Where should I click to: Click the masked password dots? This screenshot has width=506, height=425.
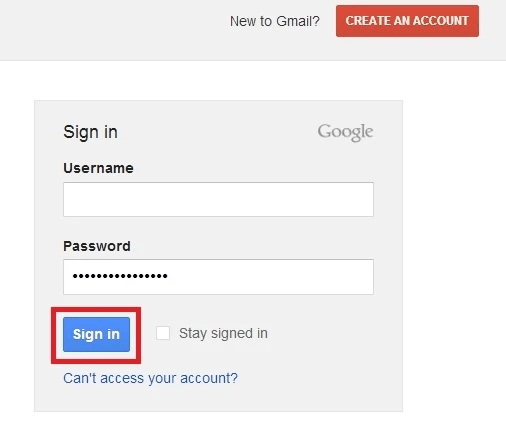point(120,276)
